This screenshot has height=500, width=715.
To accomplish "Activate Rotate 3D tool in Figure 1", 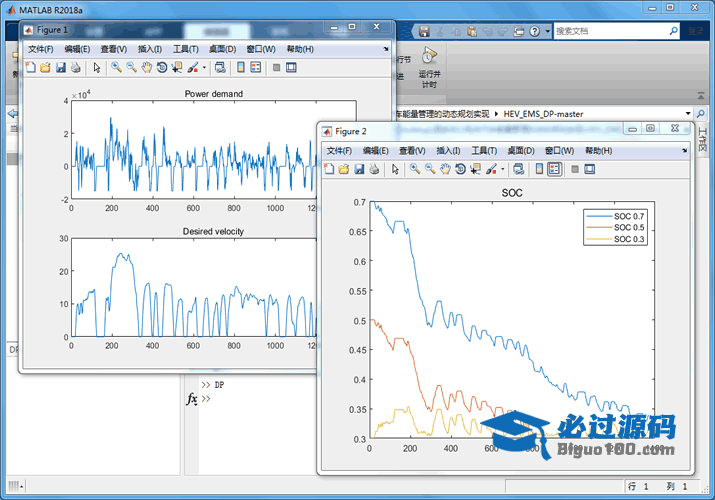I will pos(161,67).
